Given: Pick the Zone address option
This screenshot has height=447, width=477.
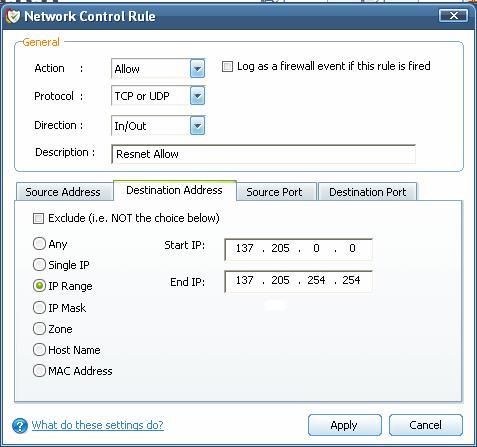Looking at the screenshot, I should tap(39, 329).
